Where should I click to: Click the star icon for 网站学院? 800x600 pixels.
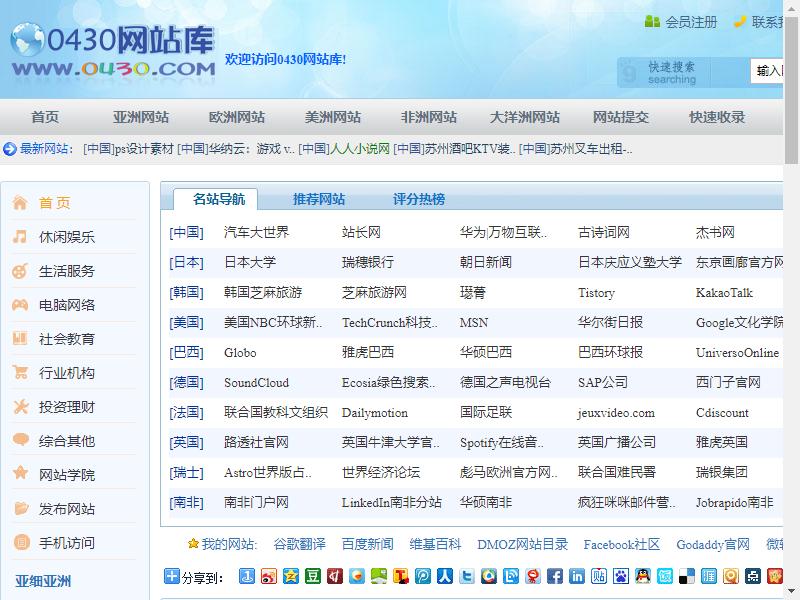click(x=20, y=473)
